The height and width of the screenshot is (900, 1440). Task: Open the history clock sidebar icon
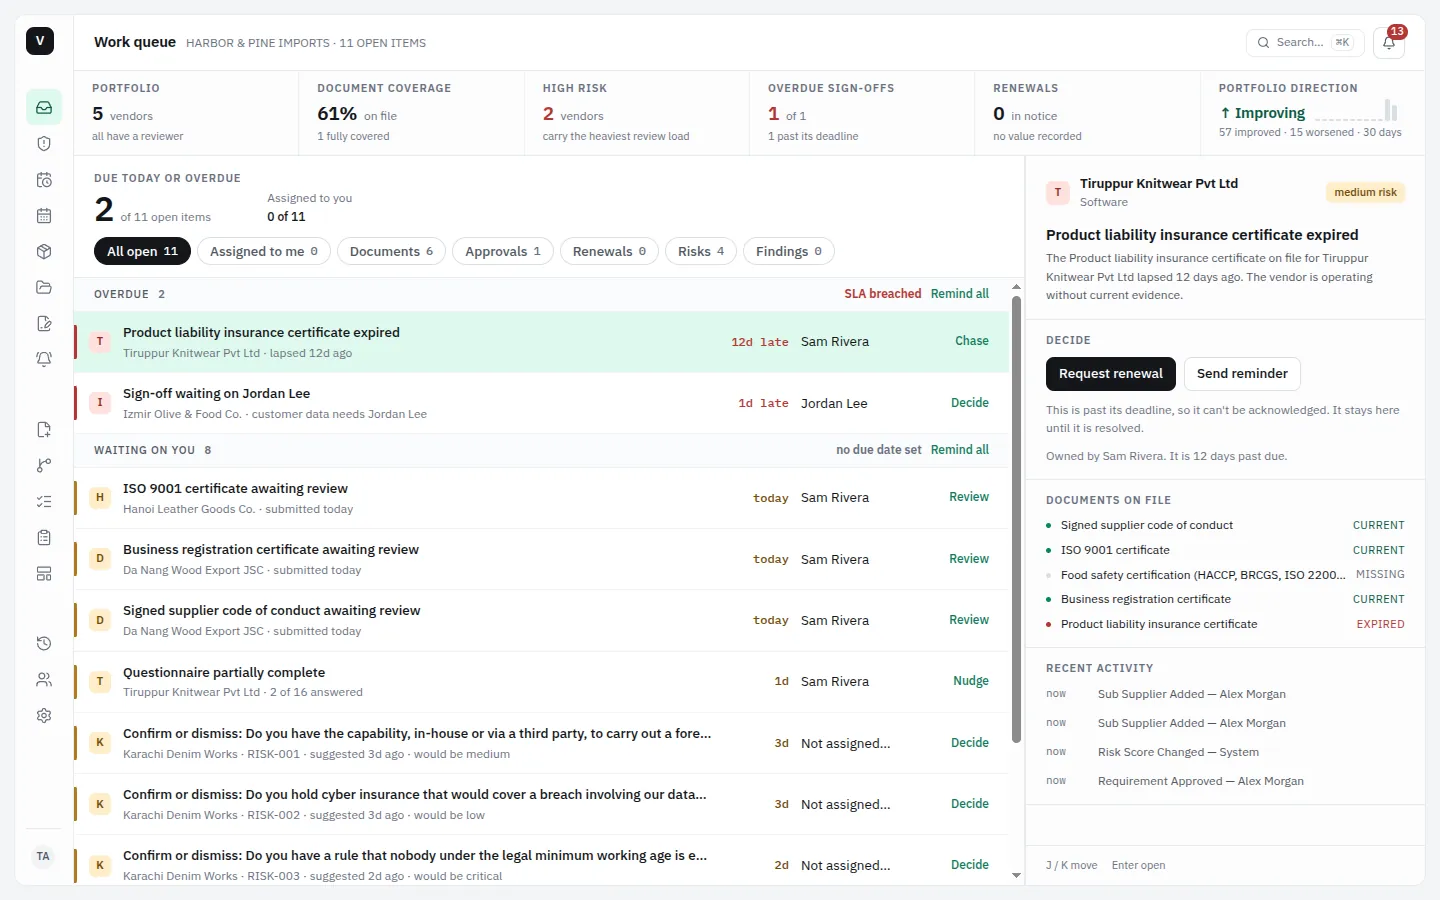coord(44,643)
